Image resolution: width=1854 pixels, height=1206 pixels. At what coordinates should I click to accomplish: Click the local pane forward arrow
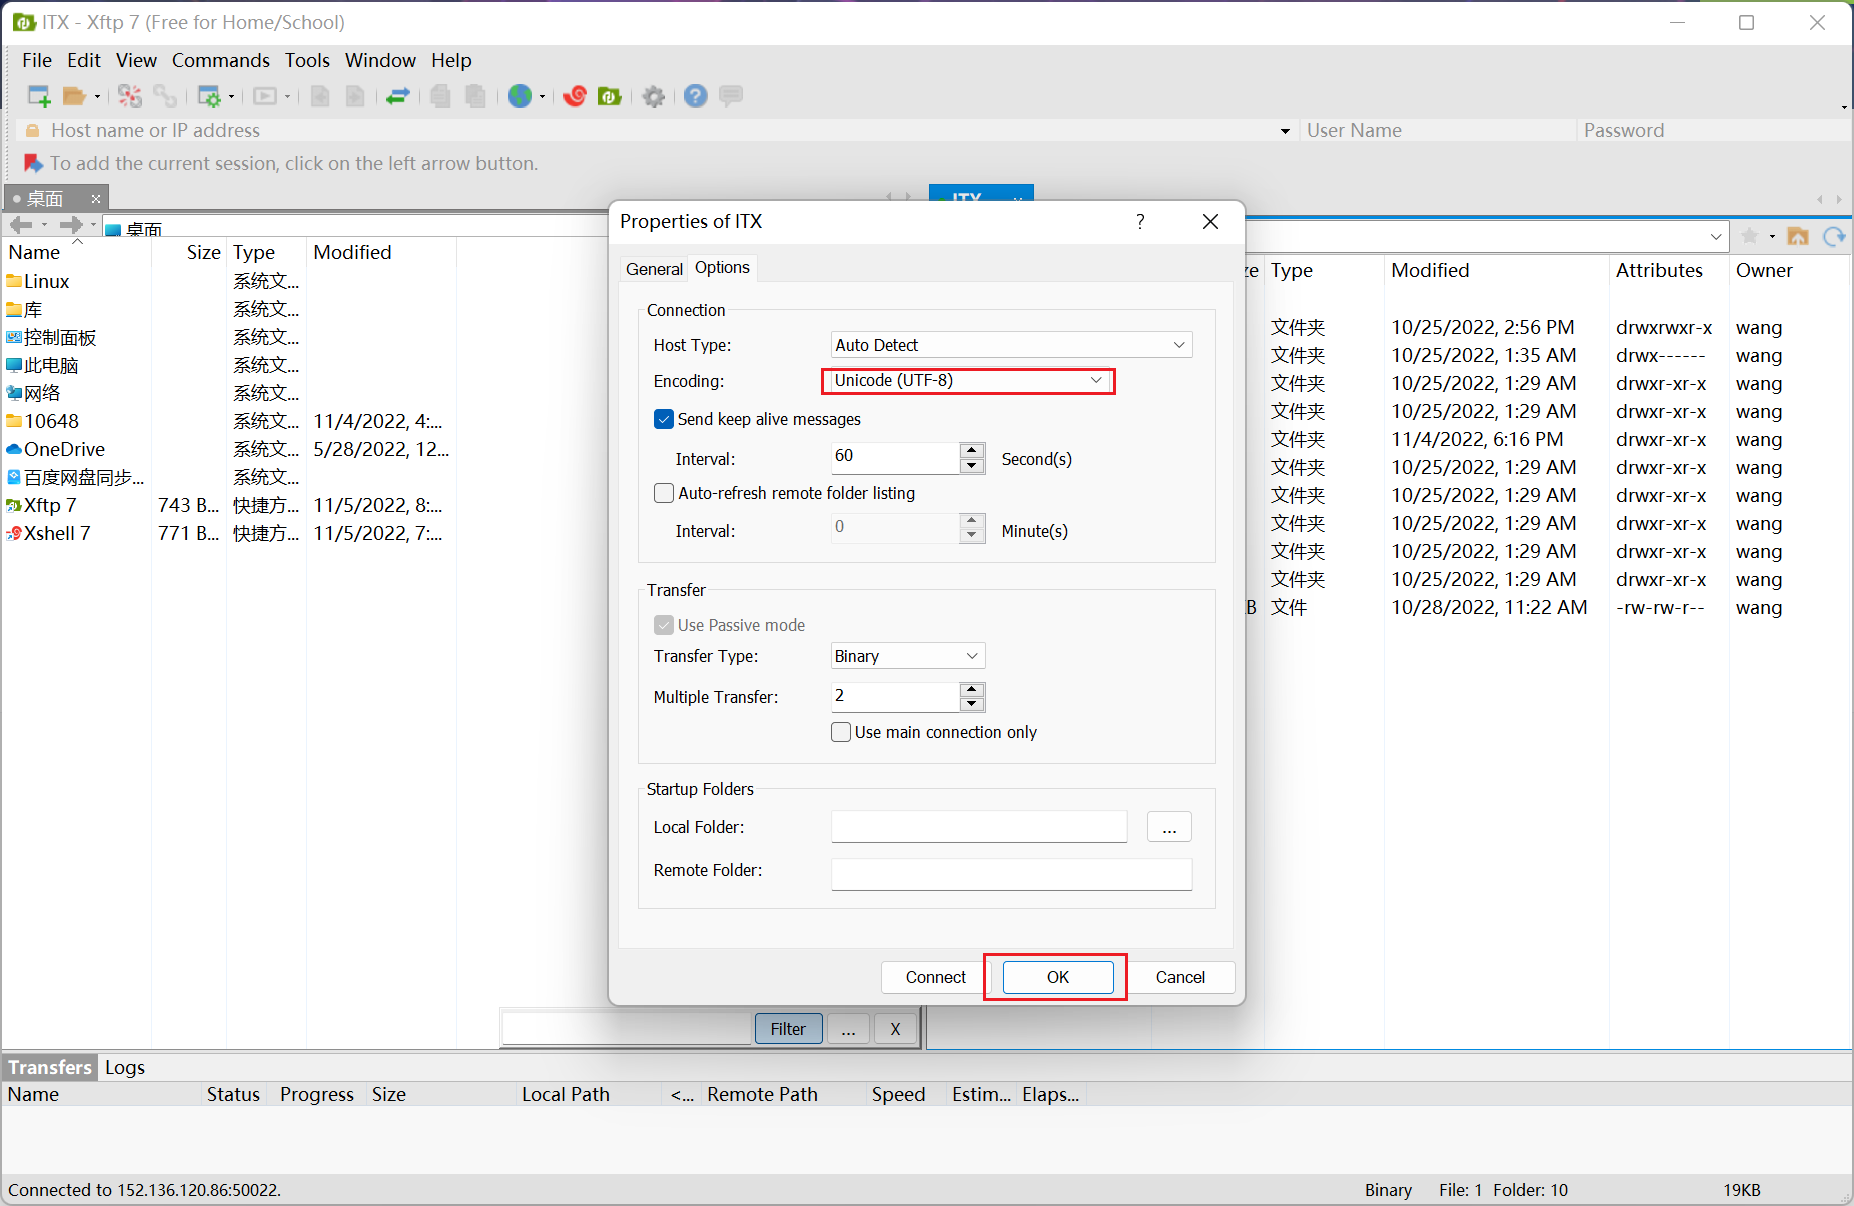click(x=70, y=225)
